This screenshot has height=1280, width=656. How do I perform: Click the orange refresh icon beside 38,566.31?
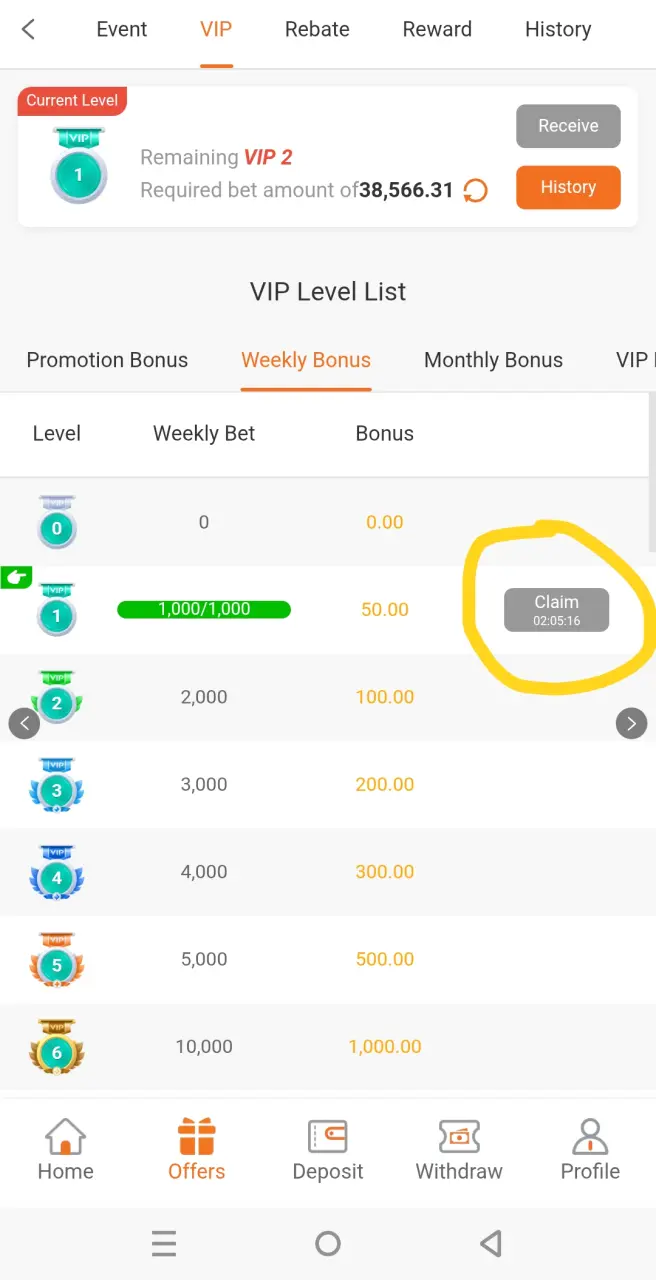pos(476,190)
